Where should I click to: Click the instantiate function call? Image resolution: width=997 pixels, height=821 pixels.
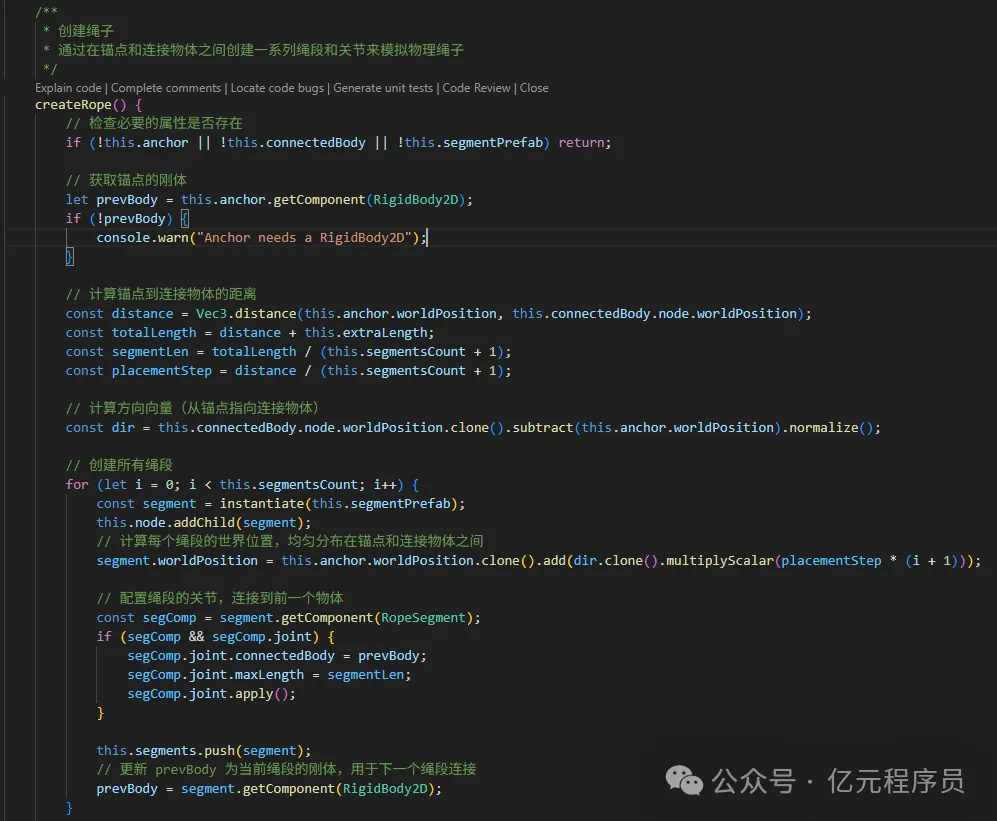tap(261, 504)
